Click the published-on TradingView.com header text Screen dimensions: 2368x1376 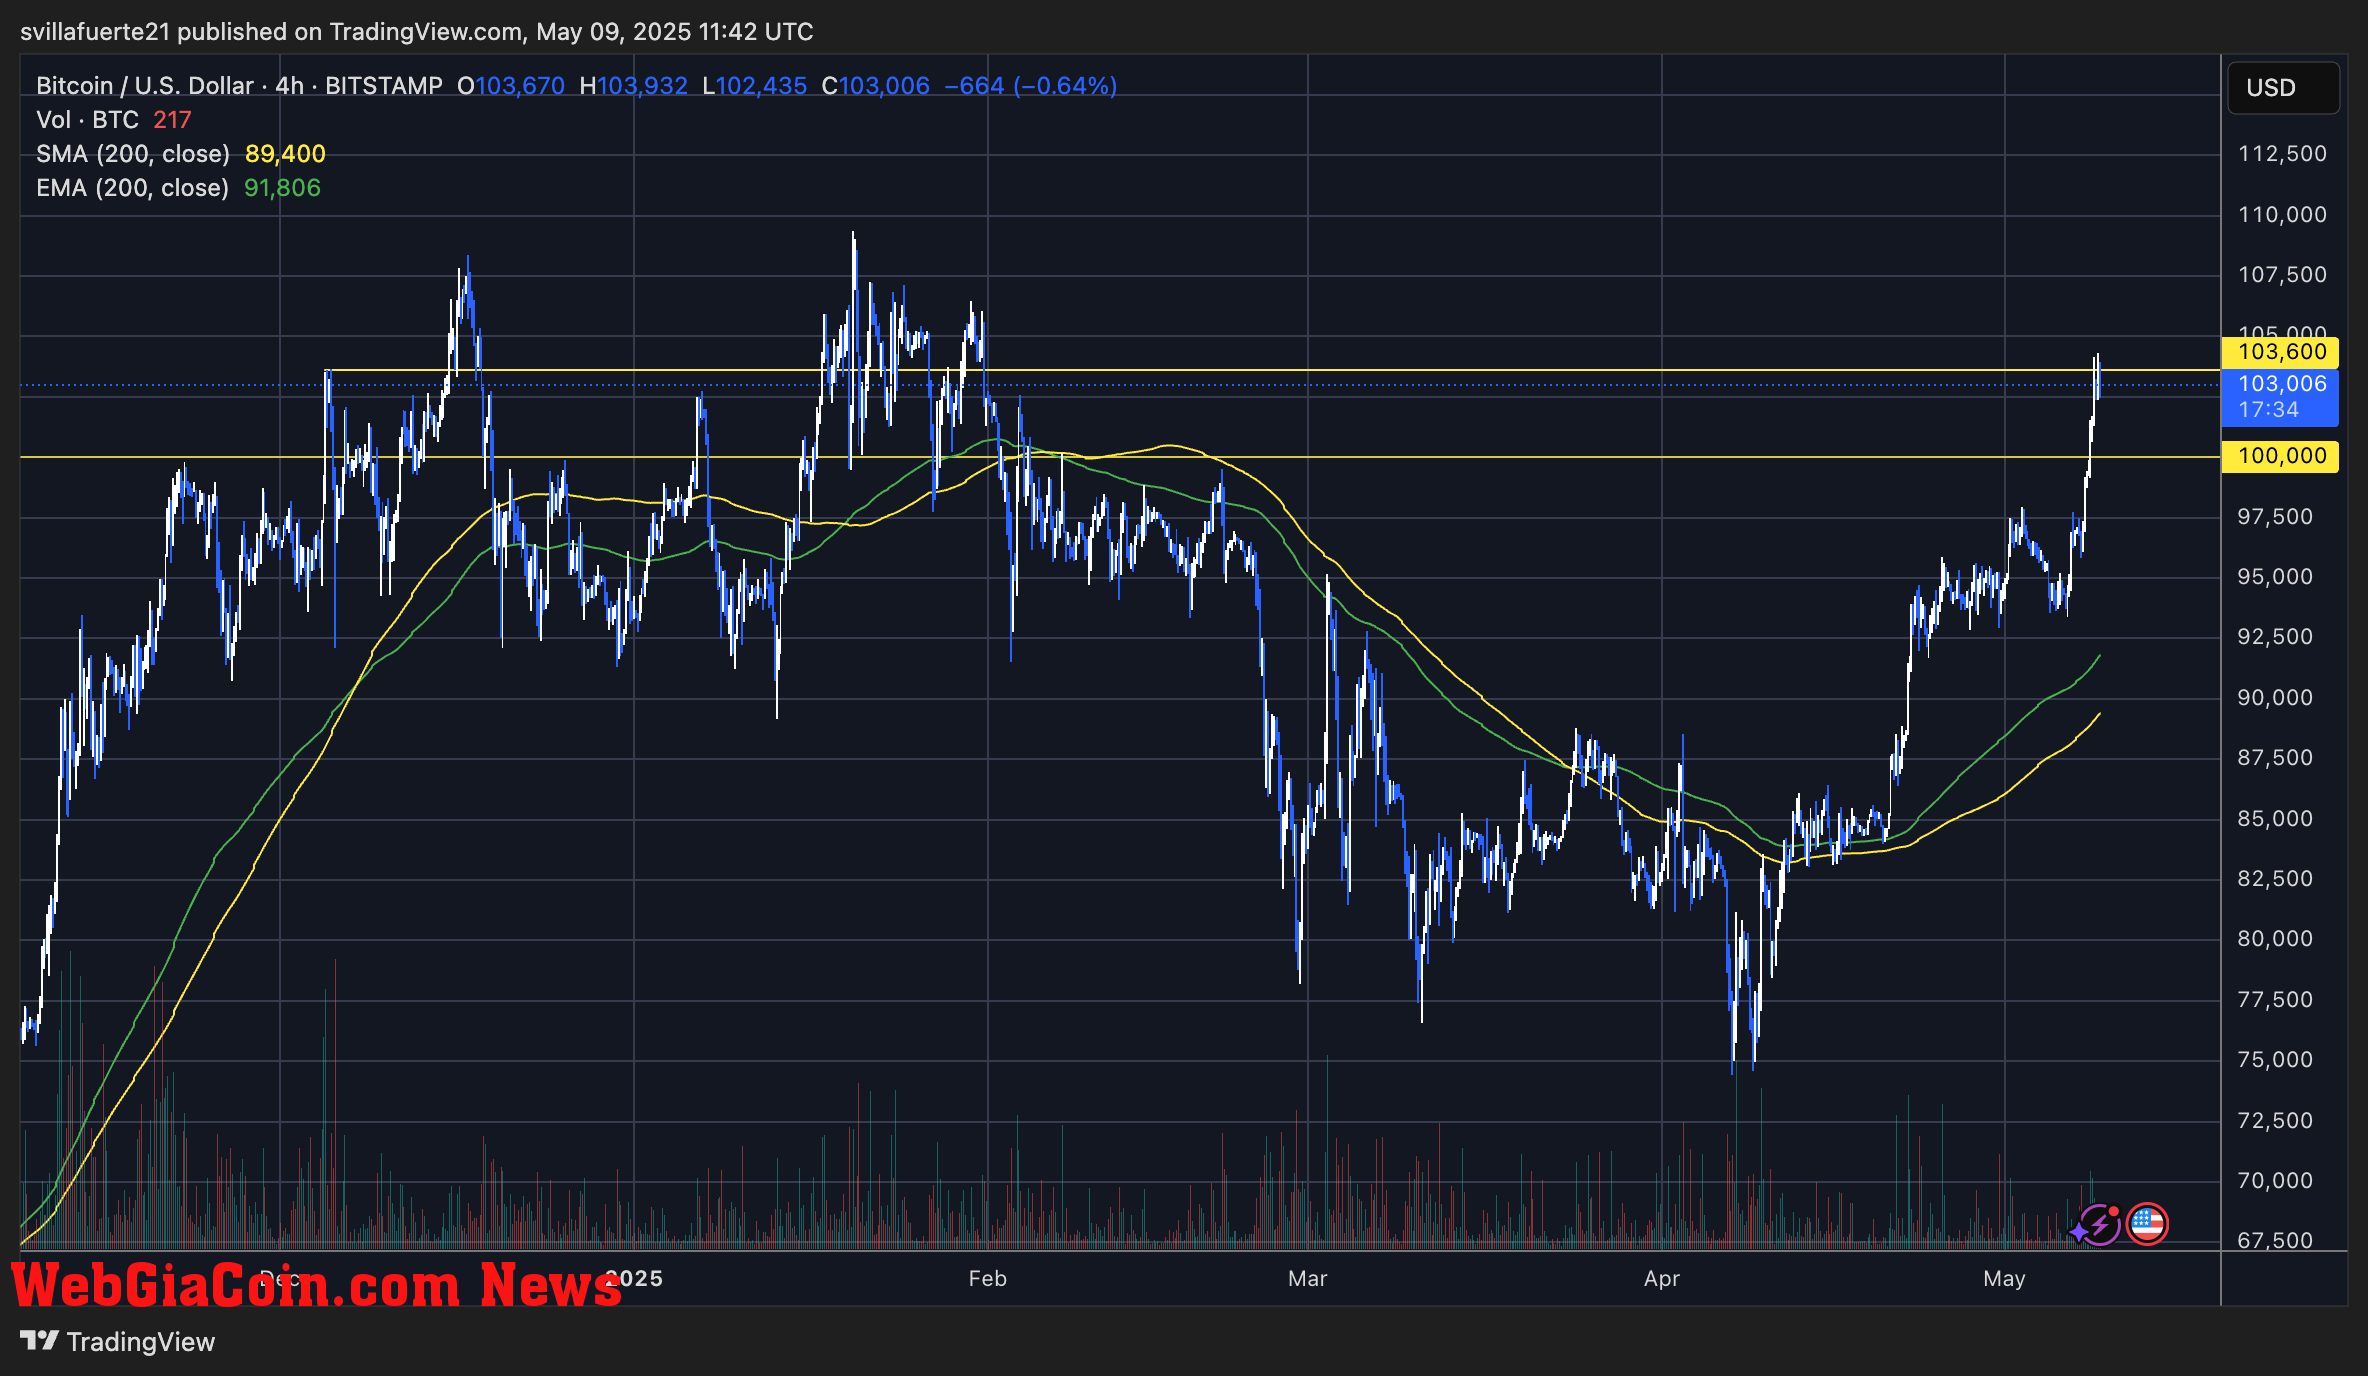point(416,32)
